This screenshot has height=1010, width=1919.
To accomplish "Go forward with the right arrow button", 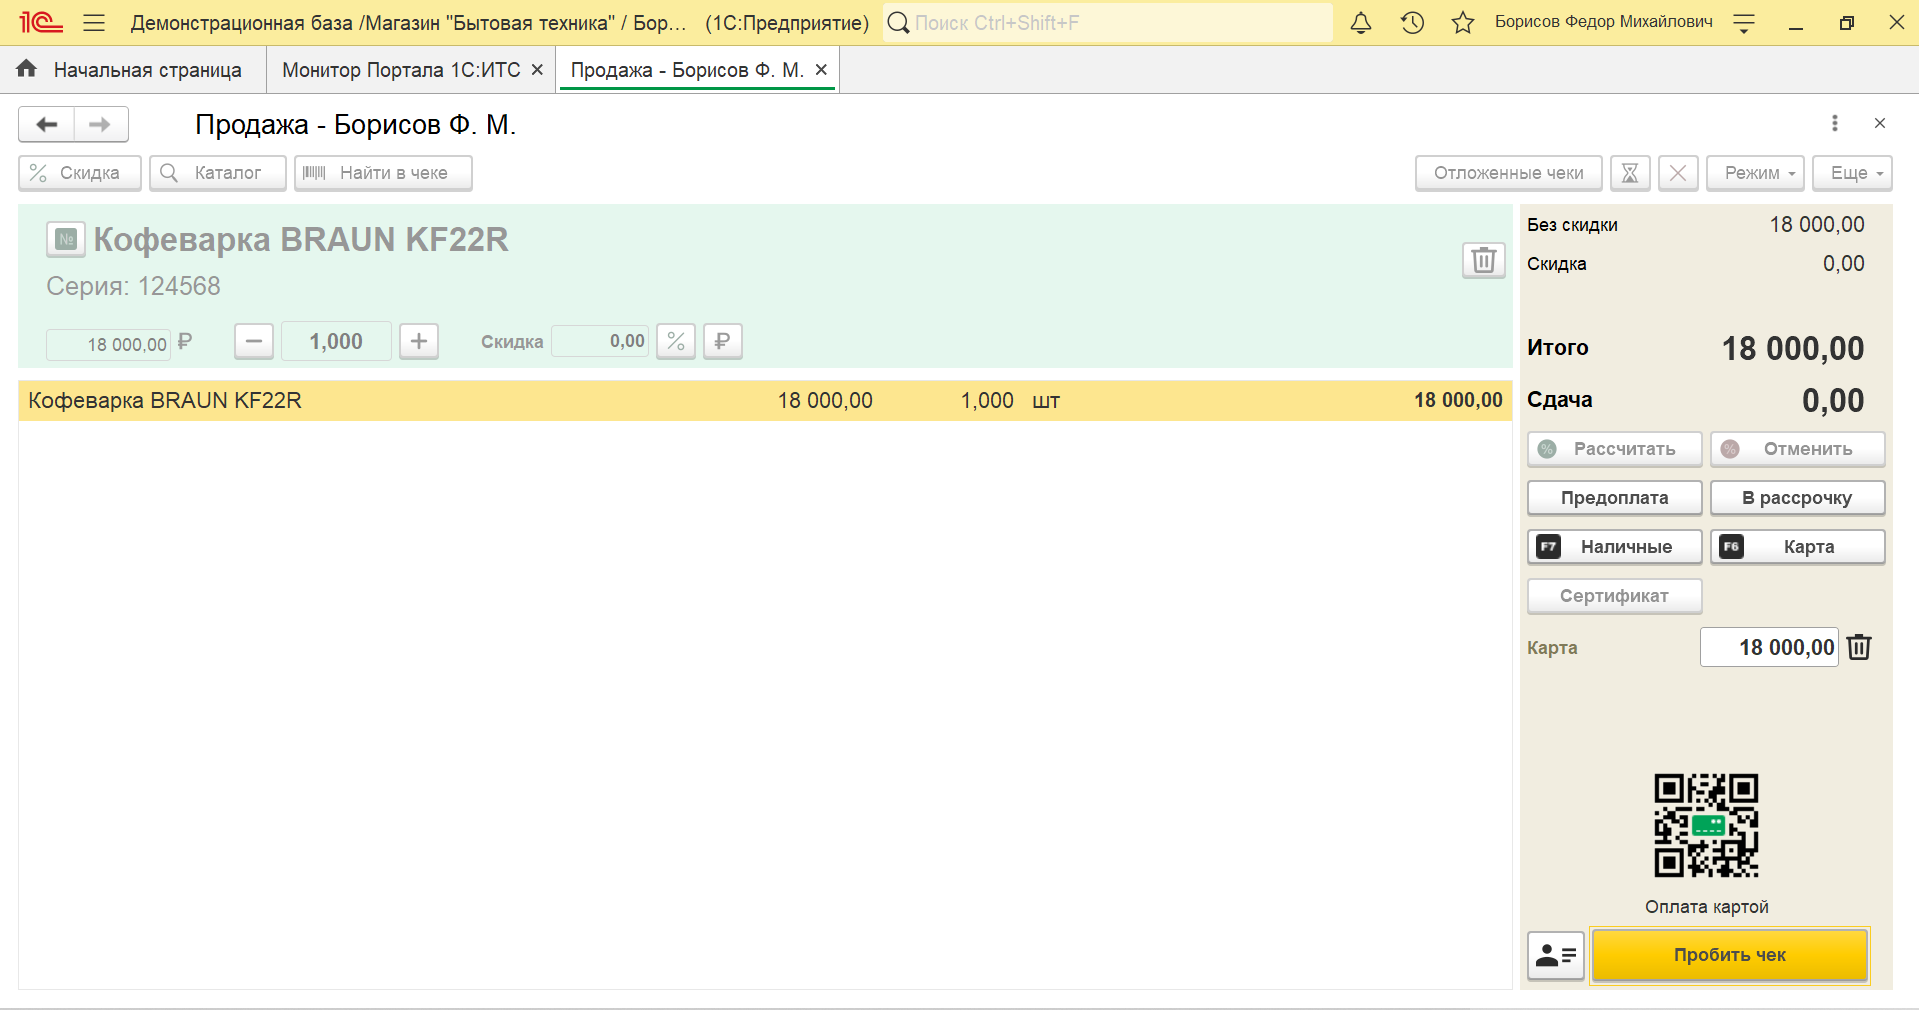I will click(100, 124).
